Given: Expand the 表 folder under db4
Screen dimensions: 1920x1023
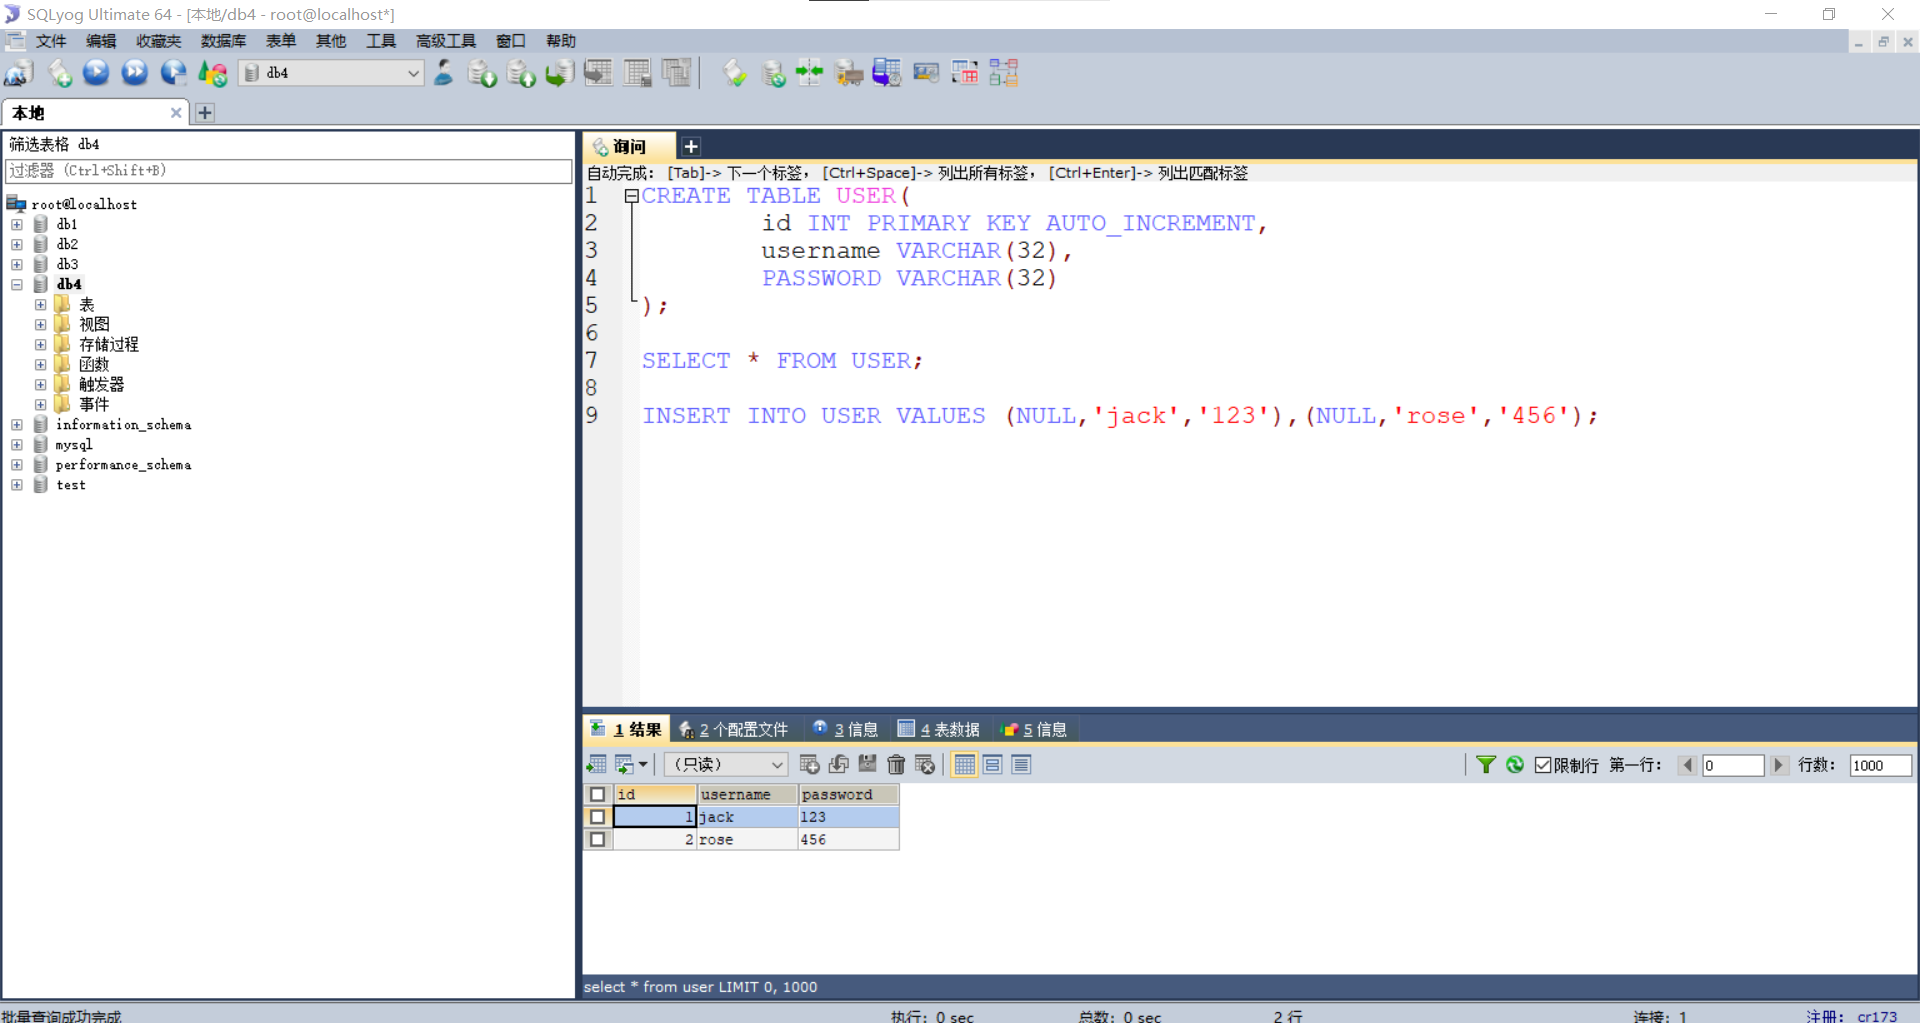Looking at the screenshot, I should [40, 304].
